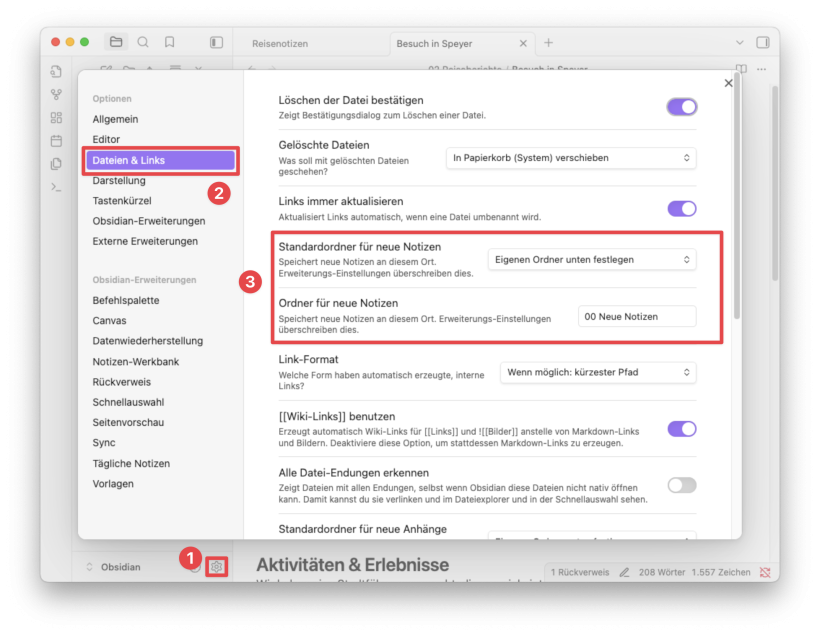Enable 'Alle Datei-Endungen erkennen' toggle
Screen dimensions: 820x635
coord(681,485)
